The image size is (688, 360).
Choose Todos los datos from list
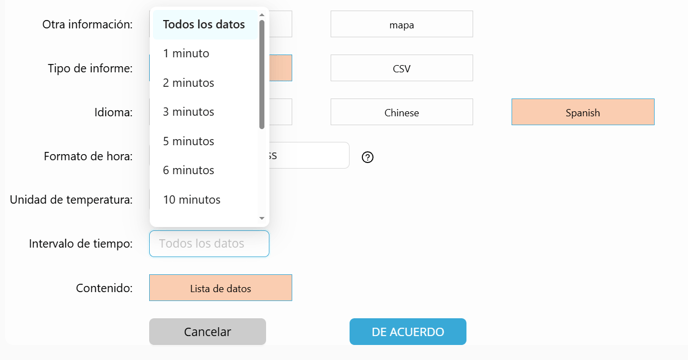pyautogui.click(x=205, y=25)
